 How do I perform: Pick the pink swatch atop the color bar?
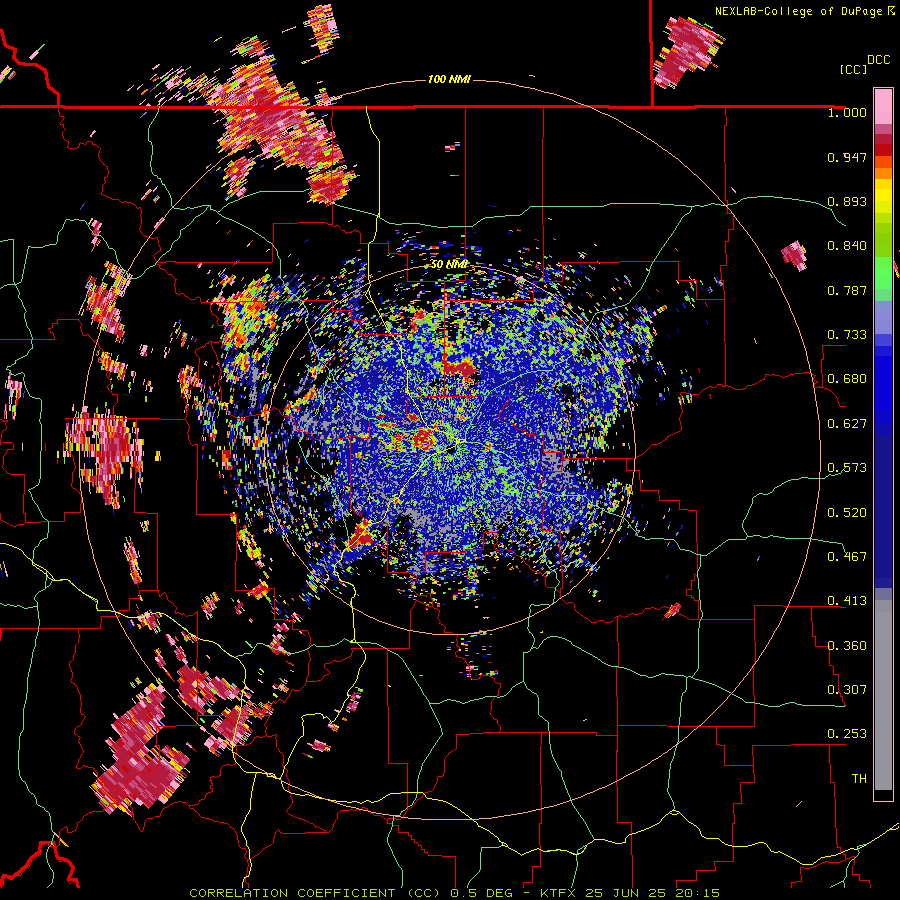(883, 106)
